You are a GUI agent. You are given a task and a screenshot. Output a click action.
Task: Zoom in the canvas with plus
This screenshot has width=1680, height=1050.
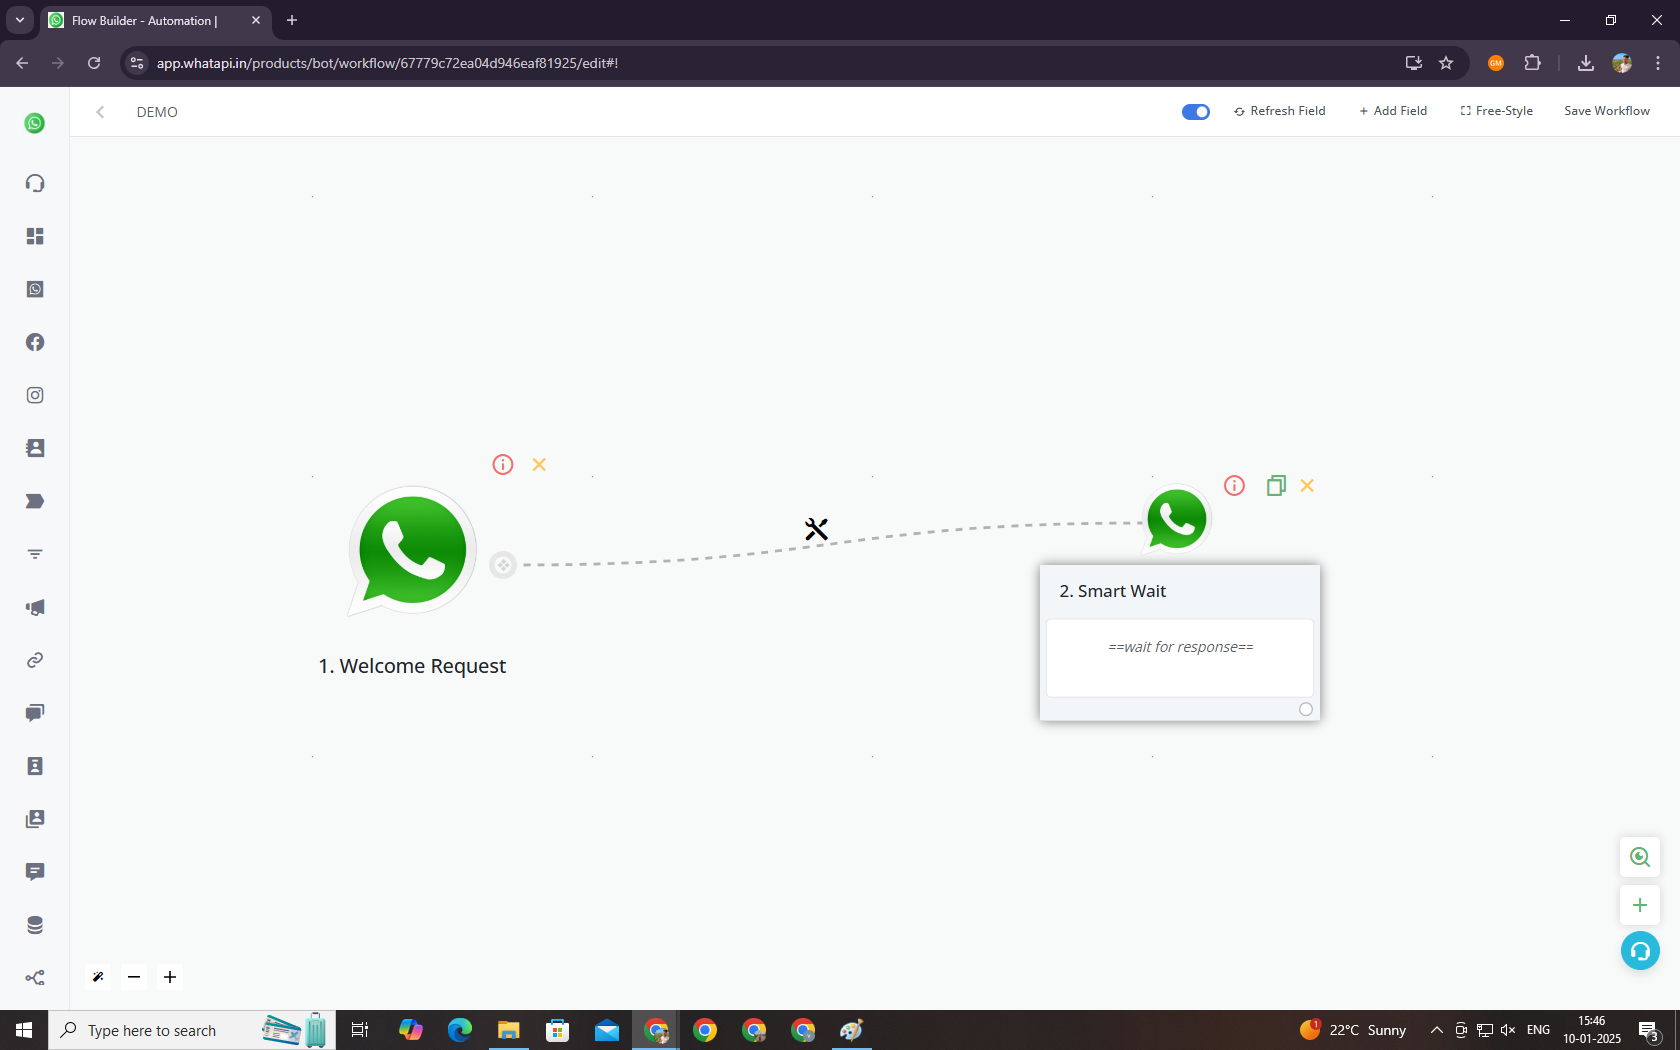tap(170, 977)
